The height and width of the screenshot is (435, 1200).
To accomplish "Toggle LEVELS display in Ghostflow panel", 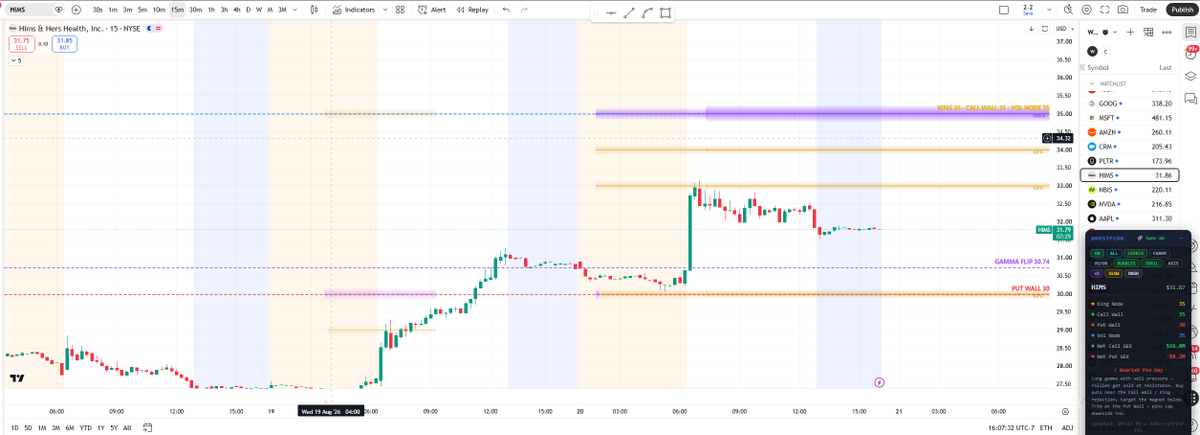I will (x=1134, y=253).
